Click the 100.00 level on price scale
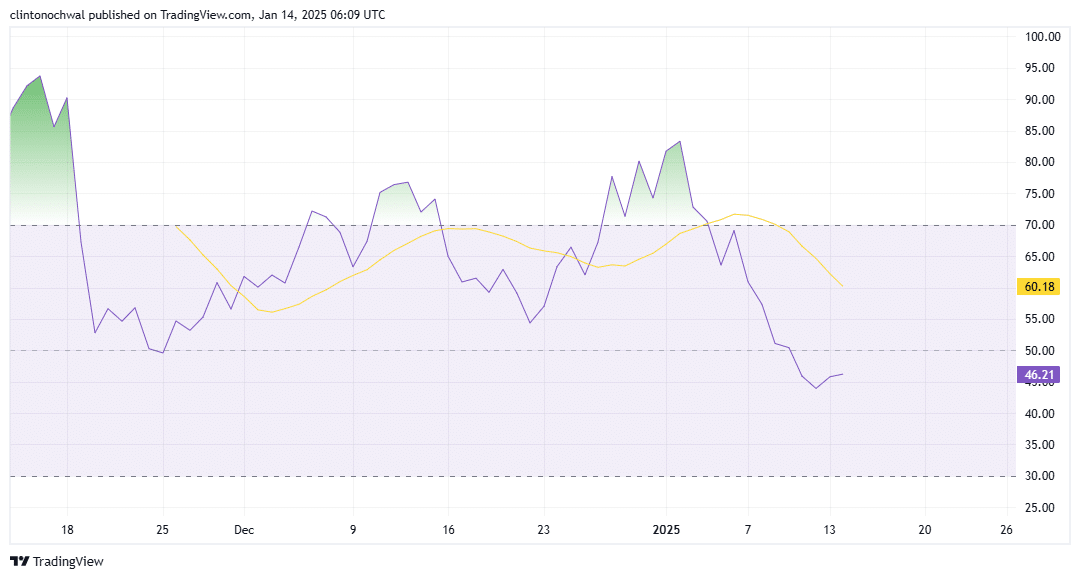 [1041, 37]
